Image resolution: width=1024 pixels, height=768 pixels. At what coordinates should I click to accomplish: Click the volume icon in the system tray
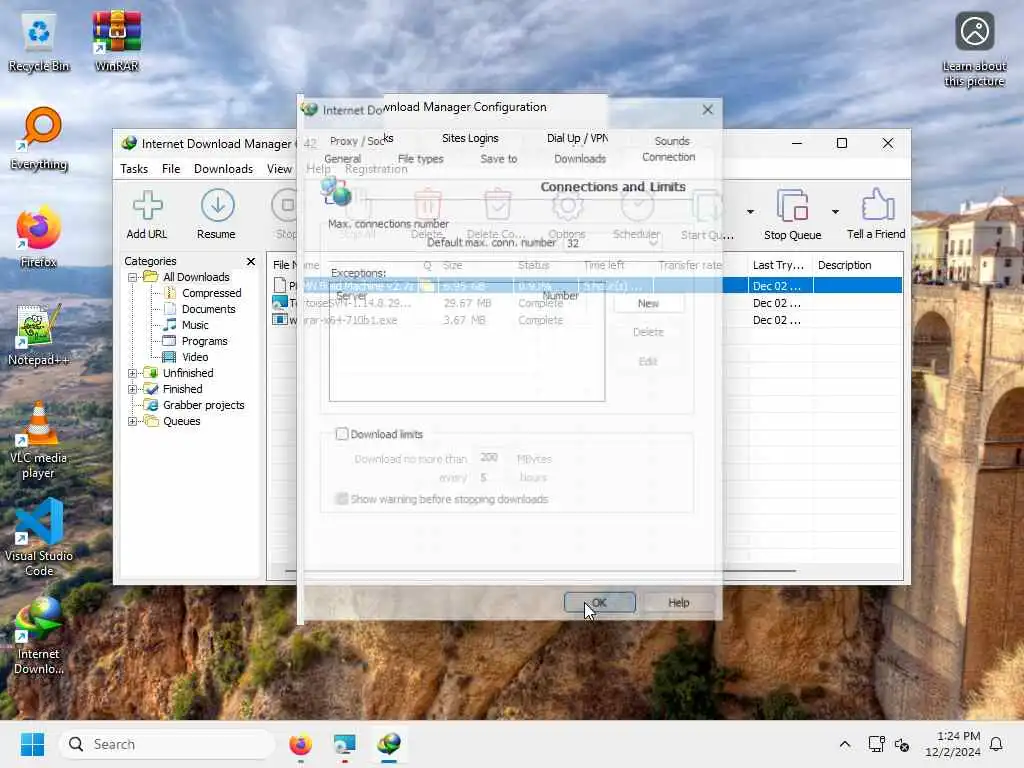[x=902, y=744]
